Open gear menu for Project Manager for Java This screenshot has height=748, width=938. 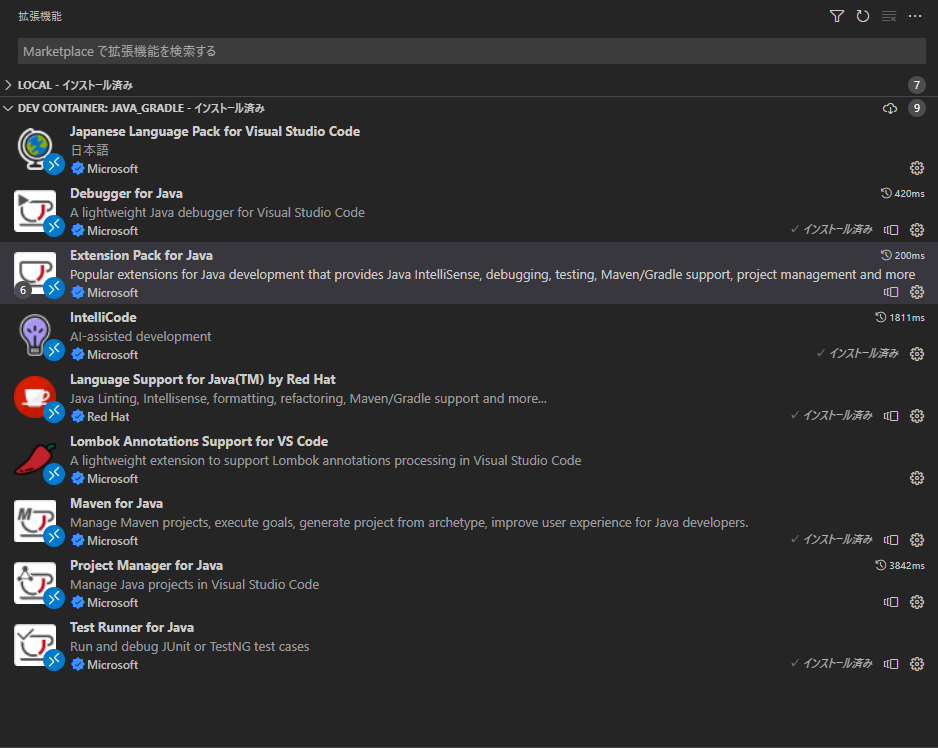tap(917, 601)
